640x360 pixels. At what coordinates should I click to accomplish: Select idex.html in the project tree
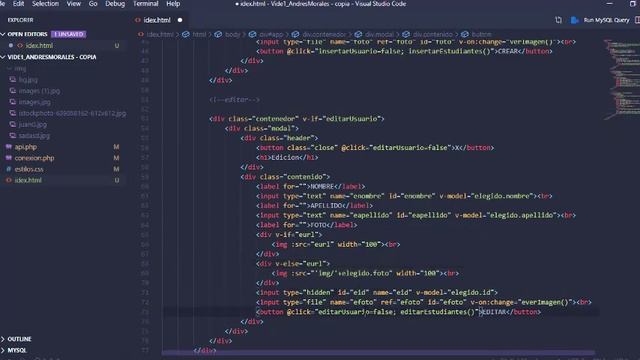pos(28,180)
